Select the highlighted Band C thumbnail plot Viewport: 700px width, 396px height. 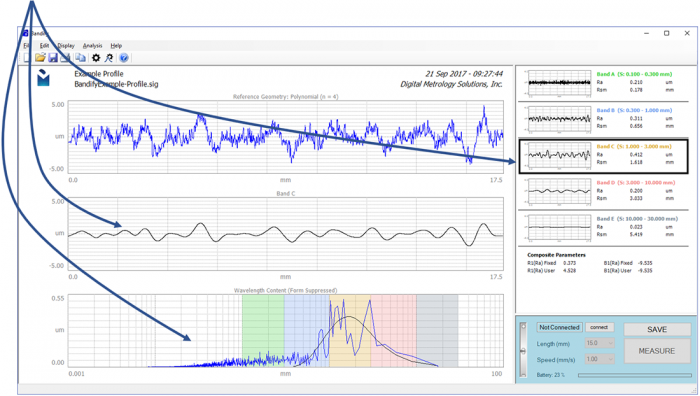tap(558, 155)
